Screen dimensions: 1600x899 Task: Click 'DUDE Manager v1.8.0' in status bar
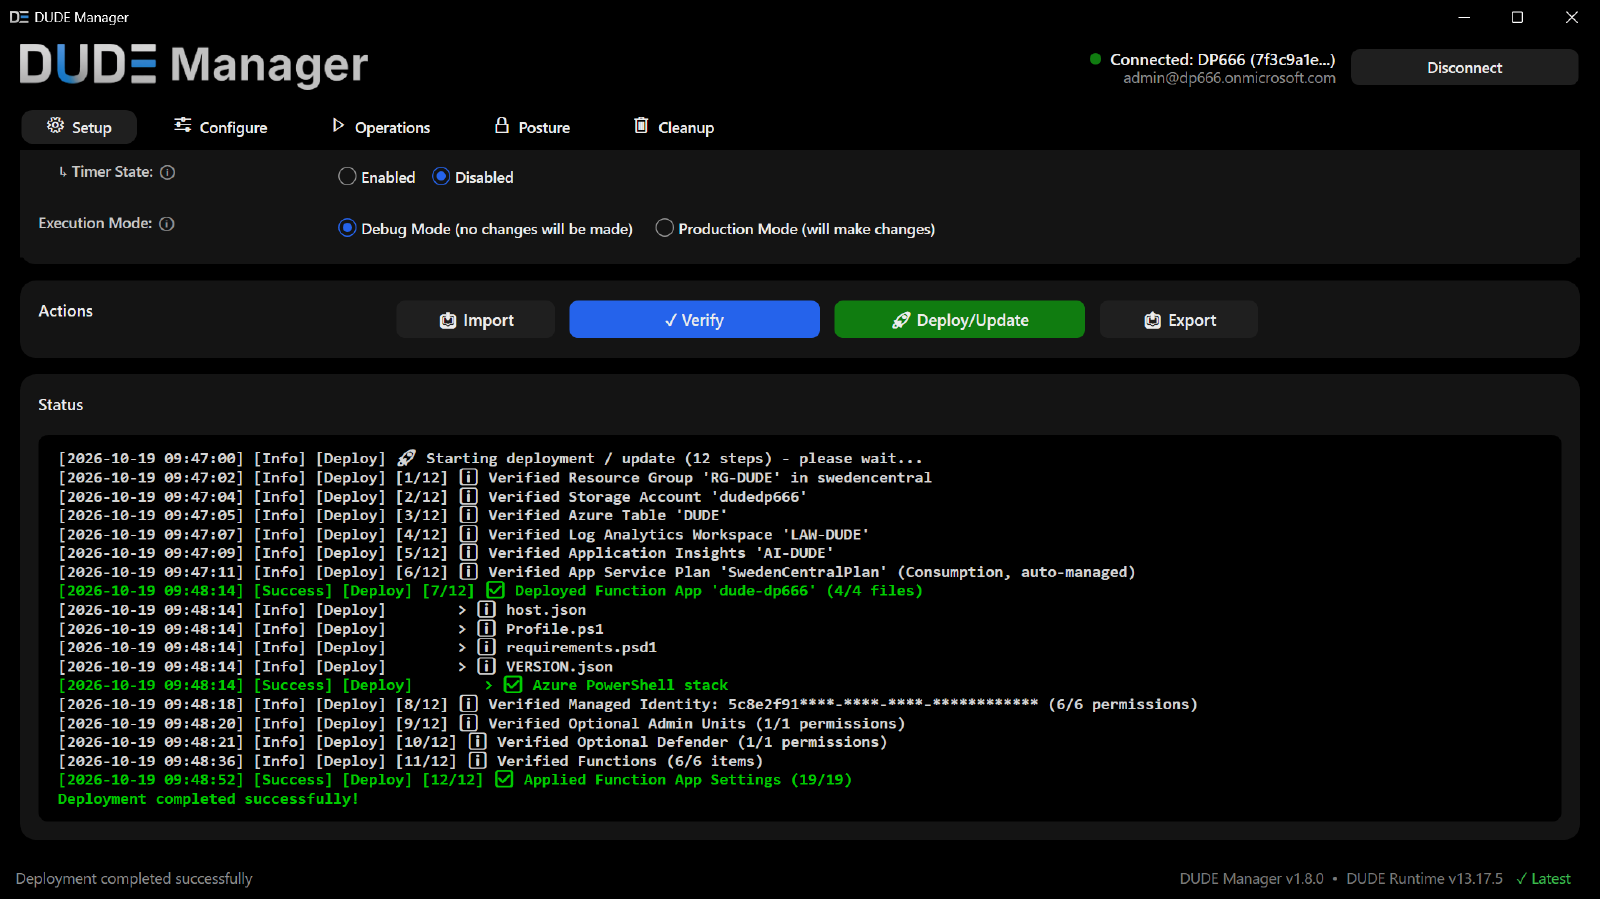[x=1251, y=879]
